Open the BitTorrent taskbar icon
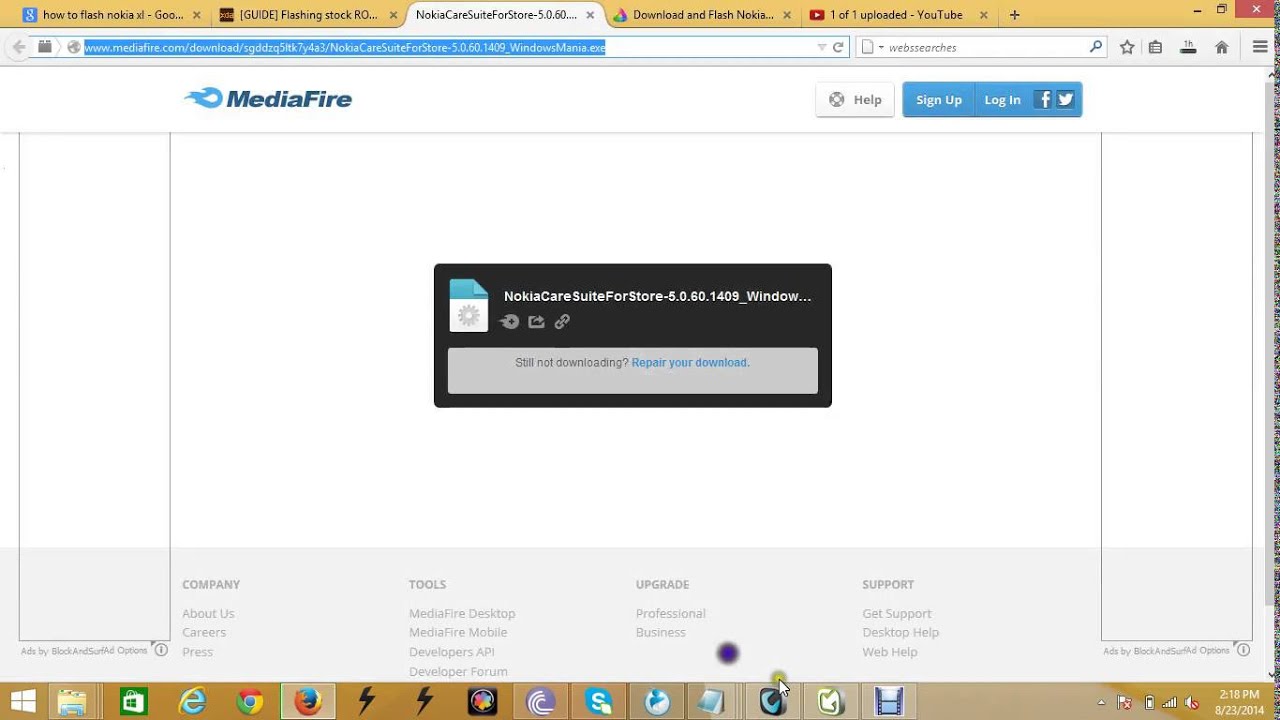The height and width of the screenshot is (720, 1280). pyautogui.click(x=541, y=702)
